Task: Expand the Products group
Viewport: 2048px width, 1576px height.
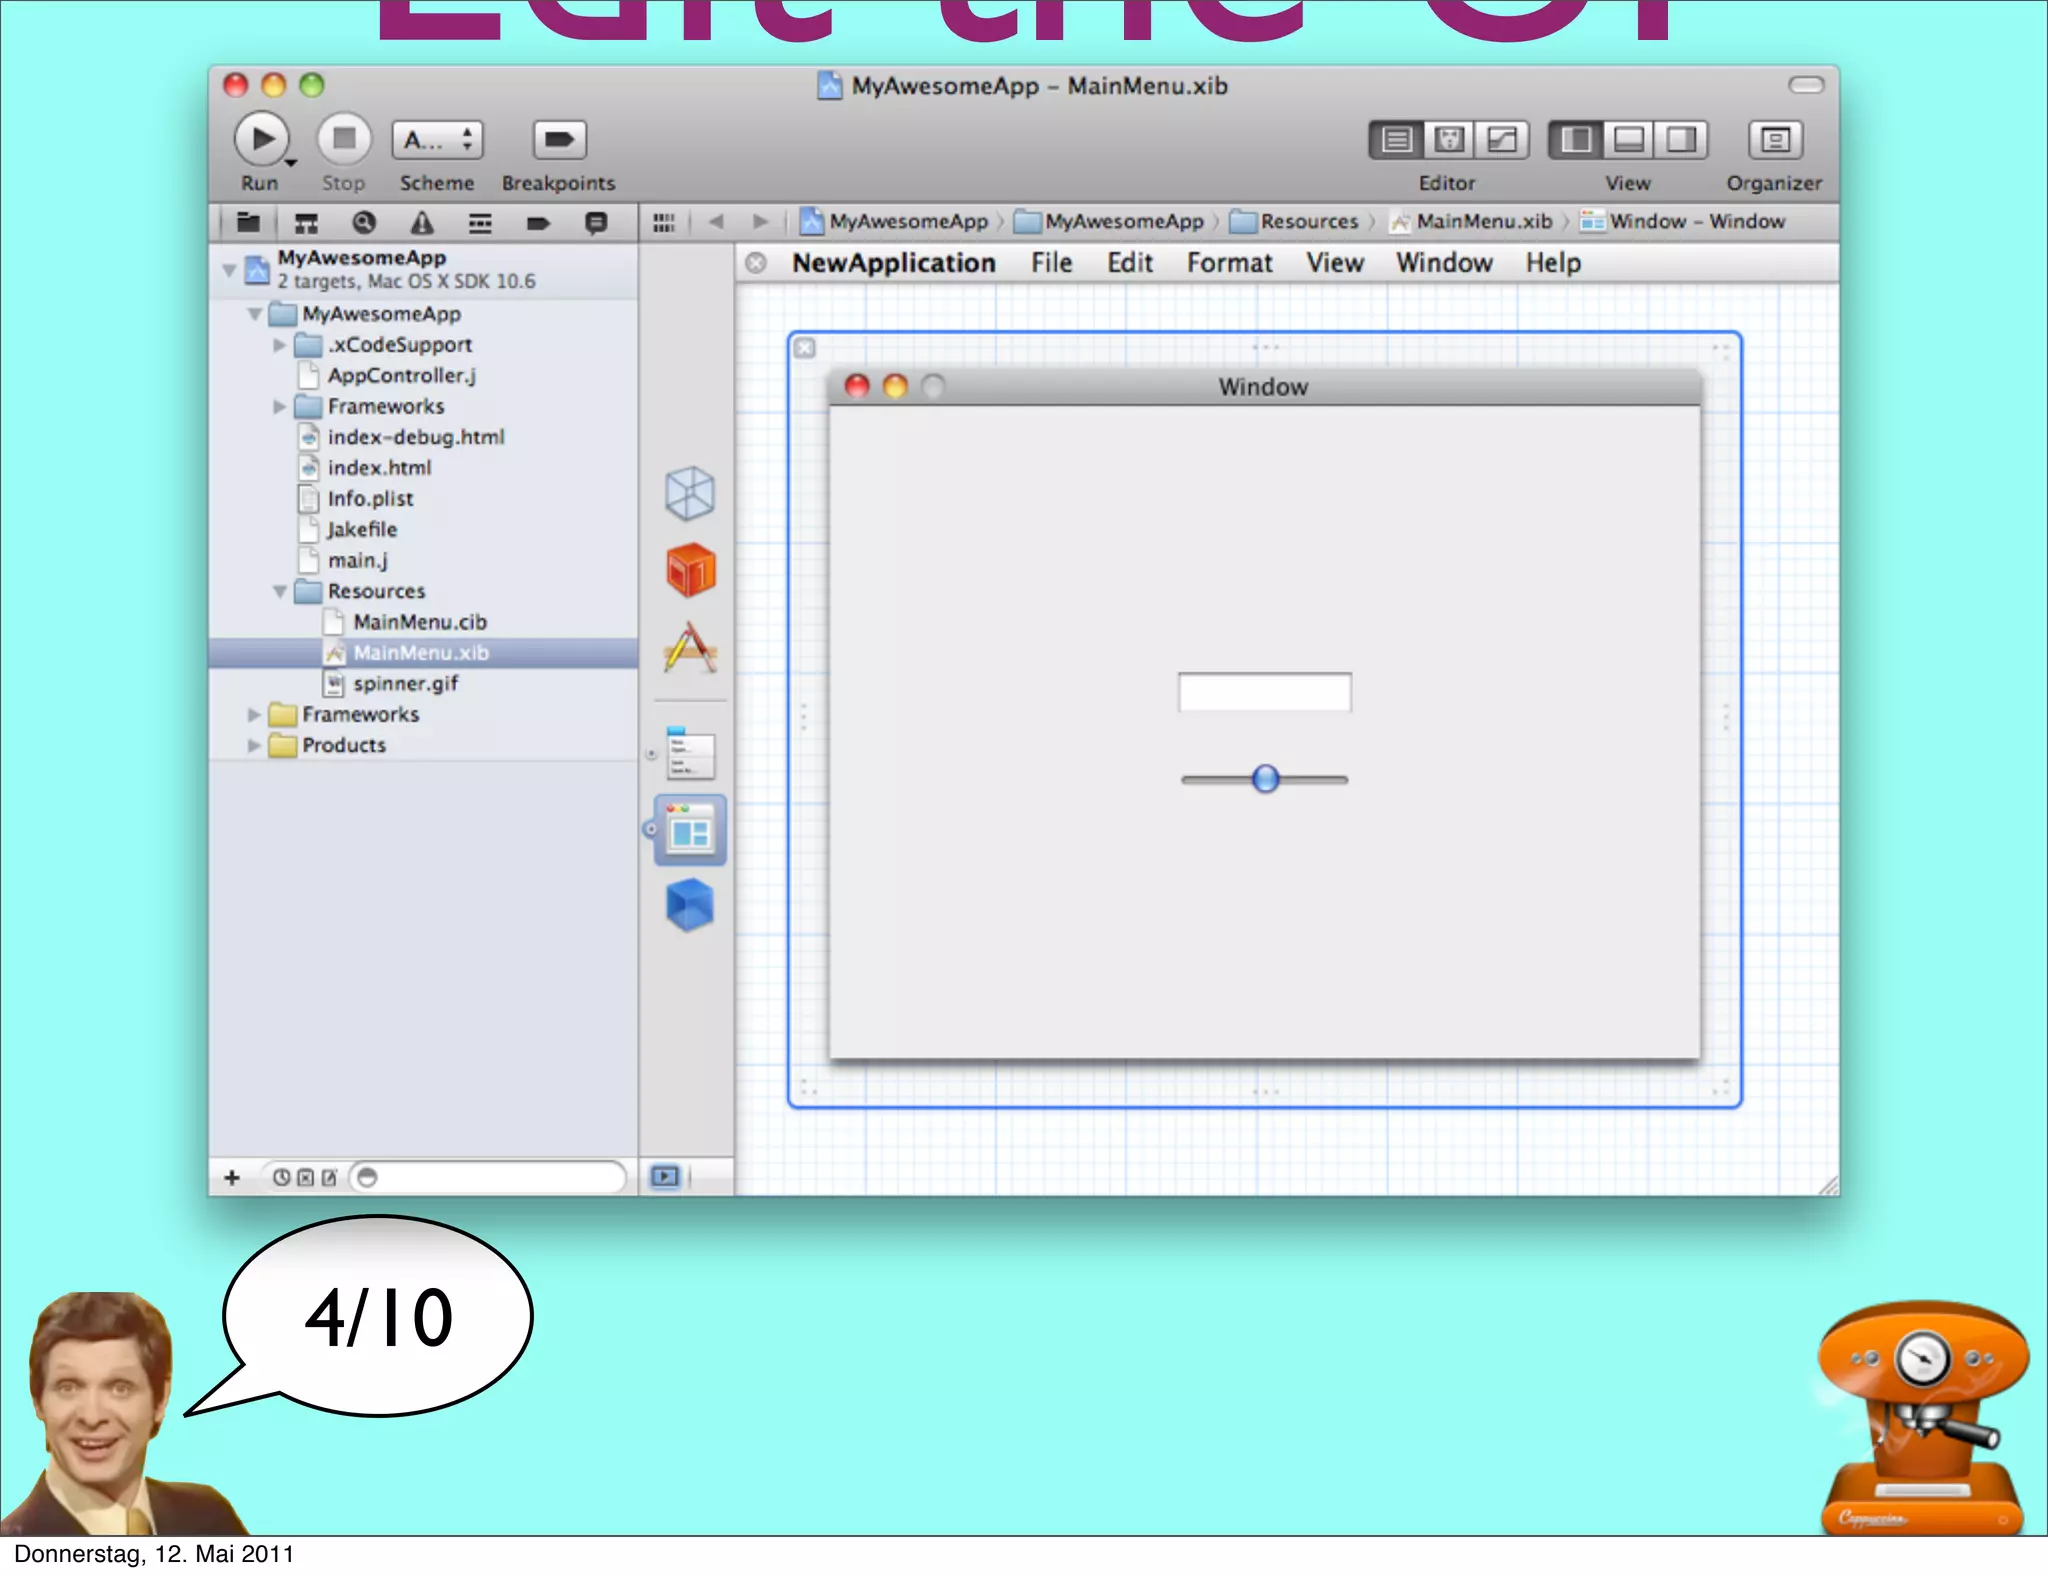Action: pos(254,746)
